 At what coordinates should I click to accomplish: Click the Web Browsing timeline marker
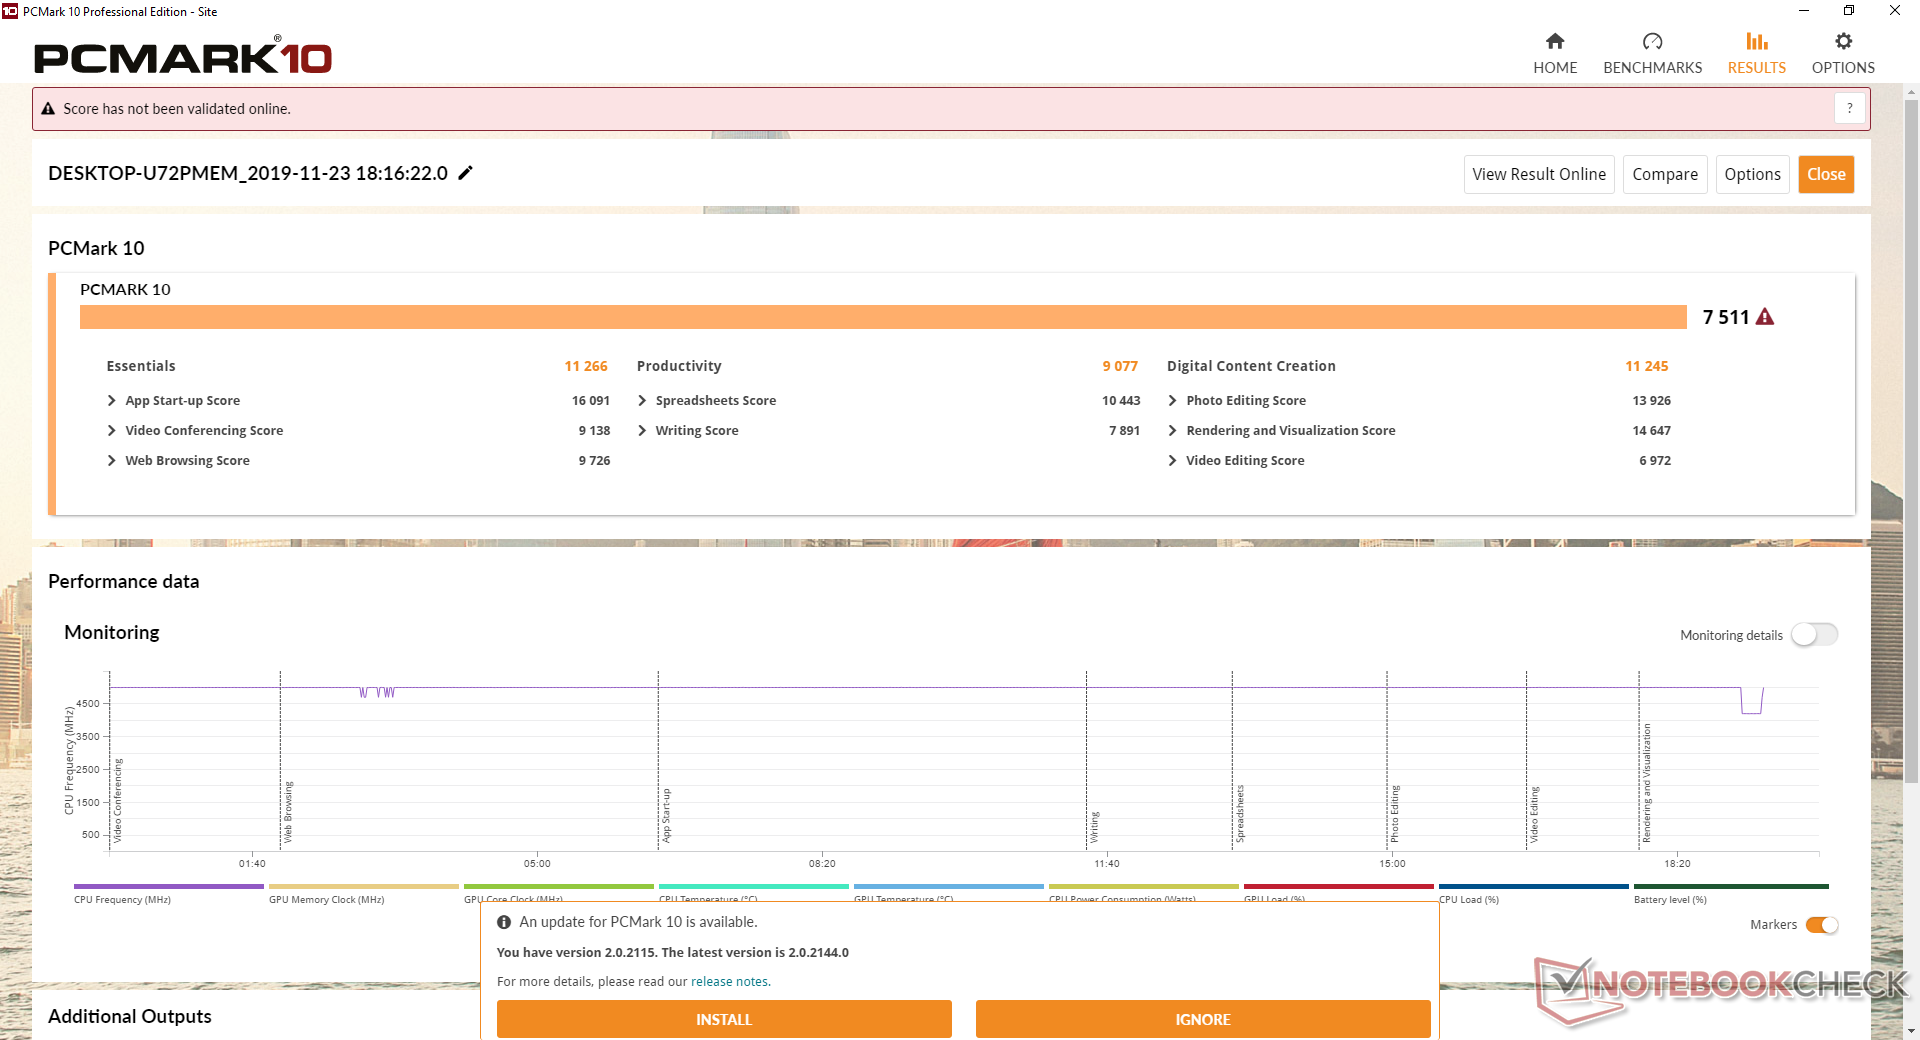(288, 812)
